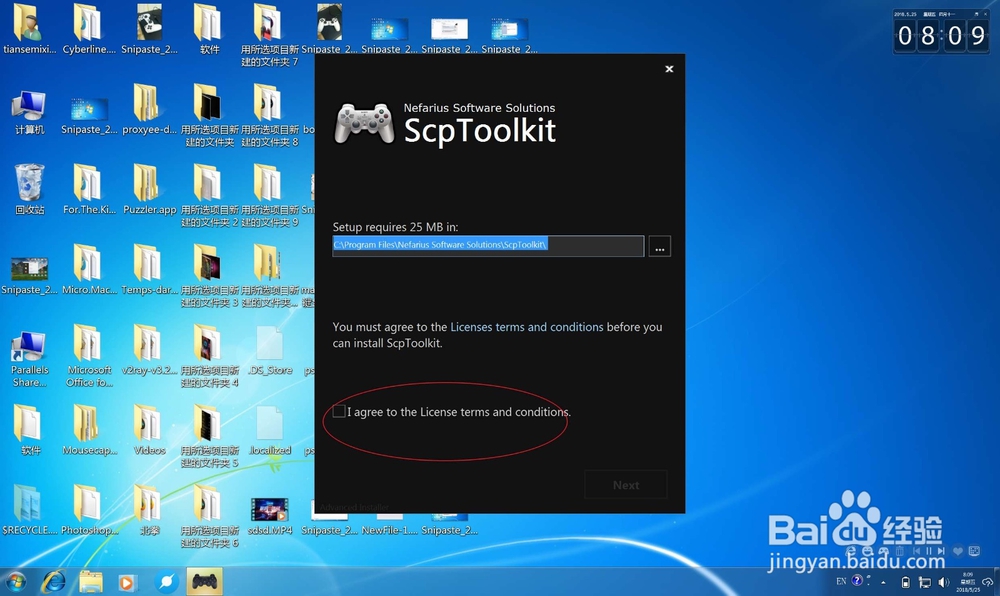Open the Windows Start menu orb

tap(16, 582)
